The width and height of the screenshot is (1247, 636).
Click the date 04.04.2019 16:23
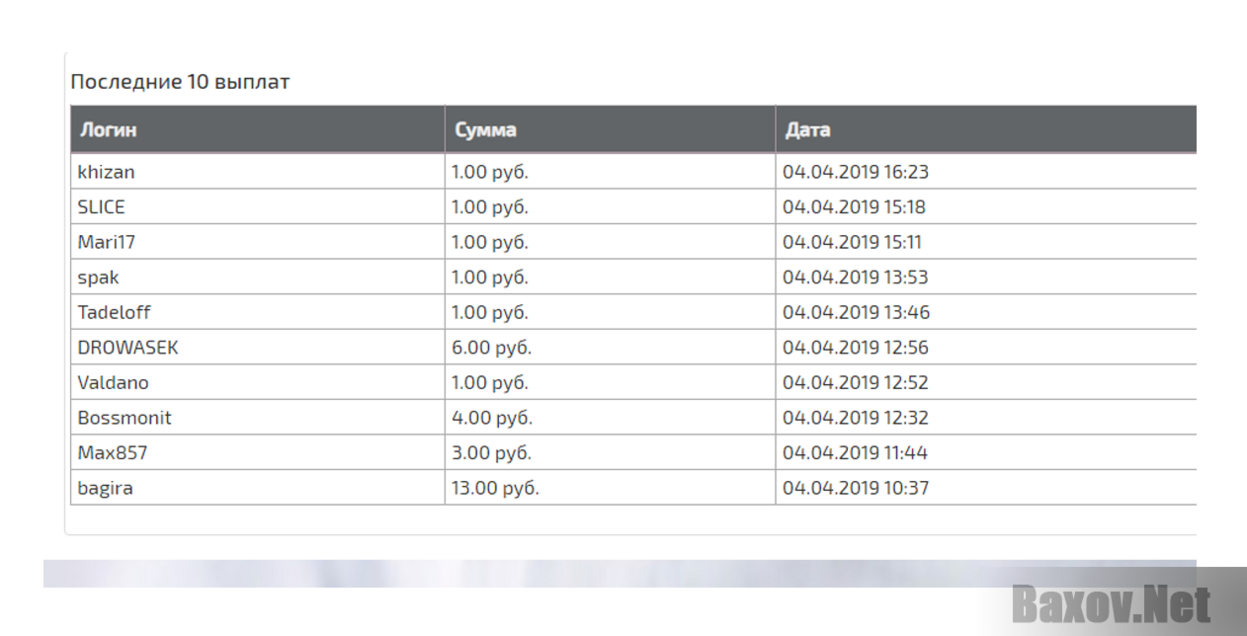(x=856, y=172)
